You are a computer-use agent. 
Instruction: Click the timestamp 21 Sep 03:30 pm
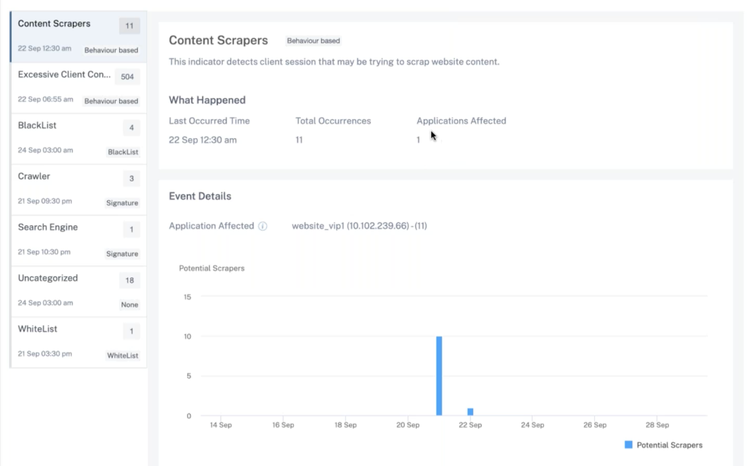tap(45, 354)
